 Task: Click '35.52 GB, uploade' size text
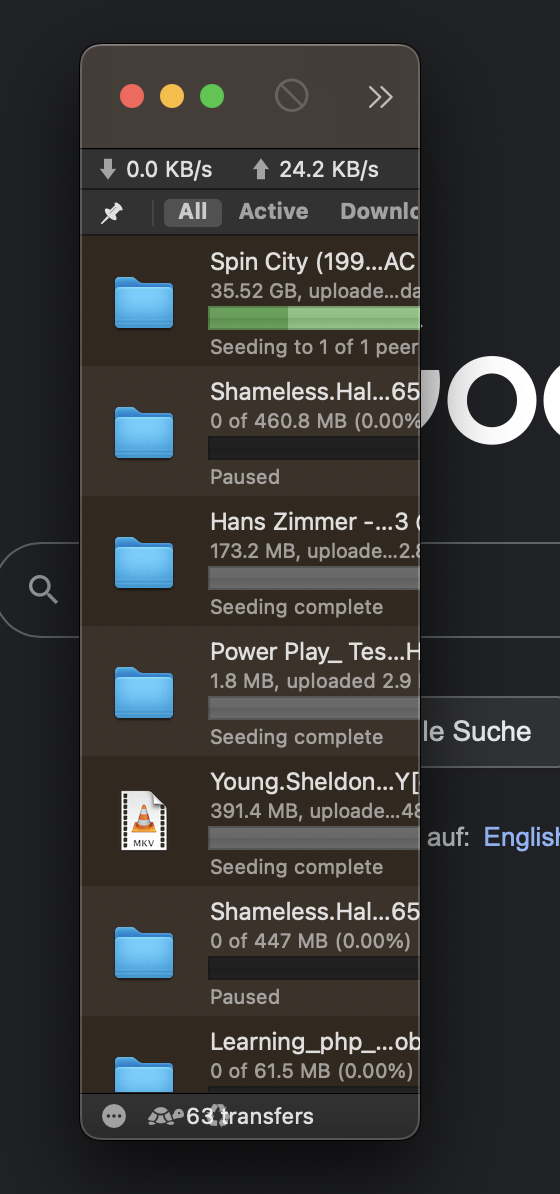[x=314, y=291]
